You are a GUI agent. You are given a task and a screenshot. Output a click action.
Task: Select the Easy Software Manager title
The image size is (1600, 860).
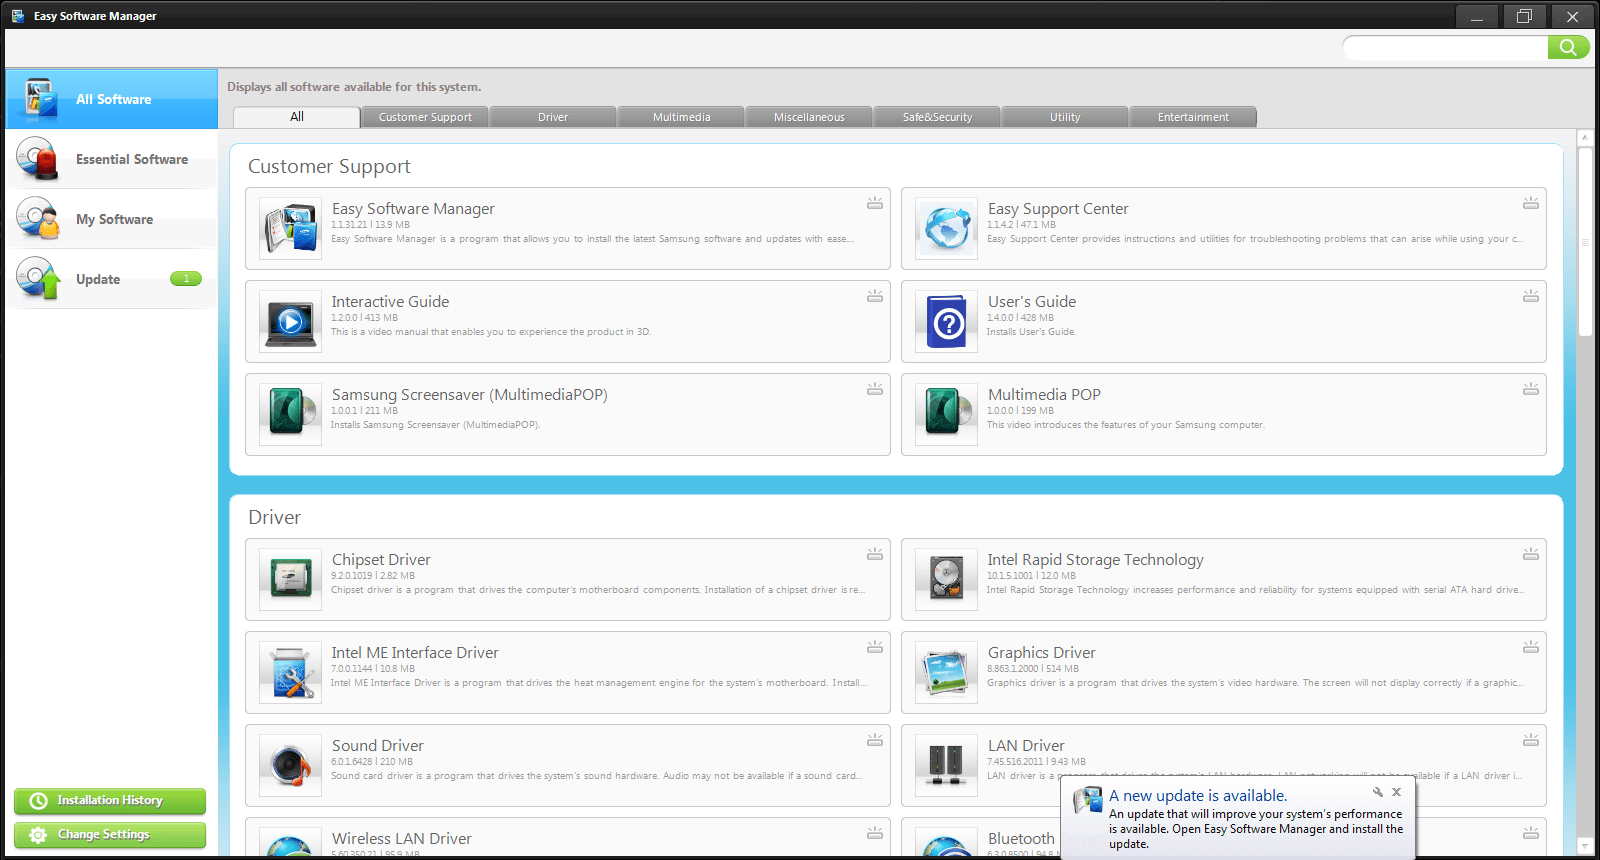point(413,209)
